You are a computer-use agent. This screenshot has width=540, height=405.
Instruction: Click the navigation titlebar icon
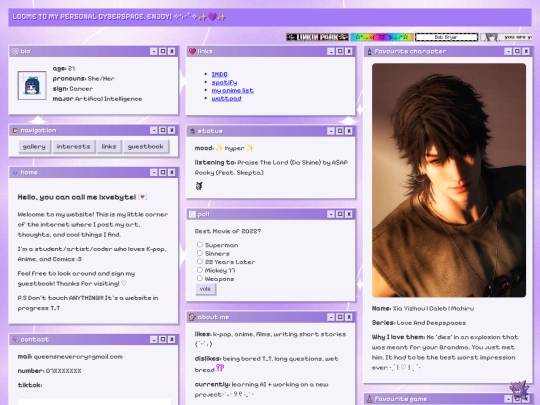pos(15,130)
